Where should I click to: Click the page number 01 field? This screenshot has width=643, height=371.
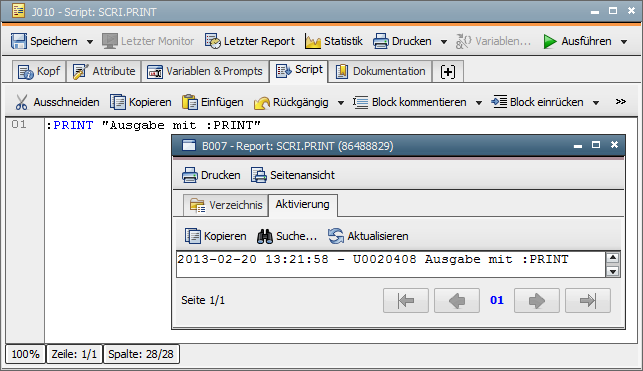497,300
